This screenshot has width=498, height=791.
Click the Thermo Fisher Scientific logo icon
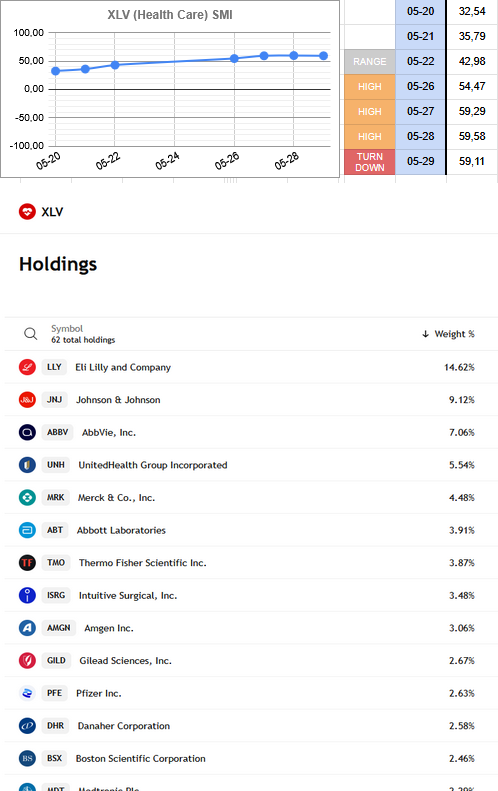(27, 562)
